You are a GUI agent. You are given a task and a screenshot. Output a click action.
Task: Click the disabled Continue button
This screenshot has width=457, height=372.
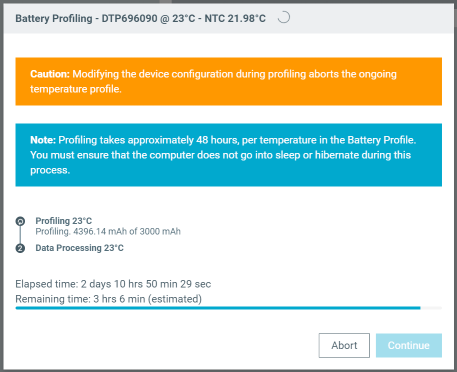(x=409, y=345)
